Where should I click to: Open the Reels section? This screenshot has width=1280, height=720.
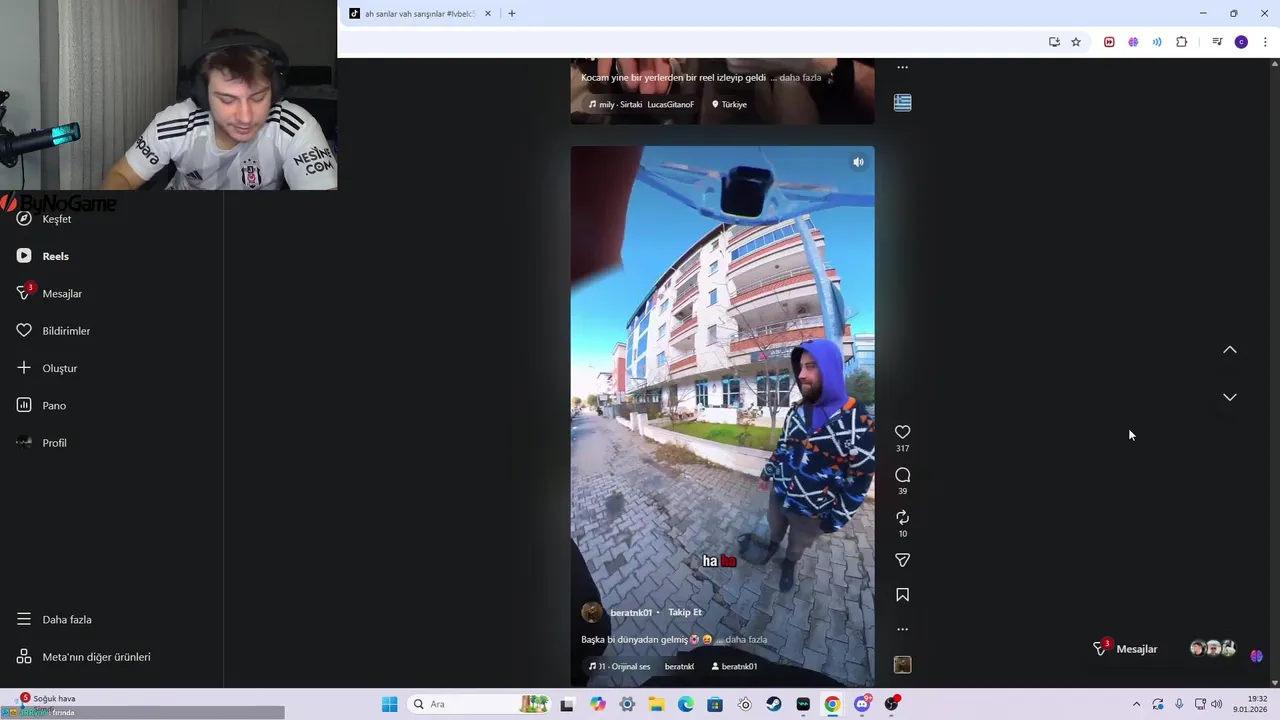(x=43, y=256)
